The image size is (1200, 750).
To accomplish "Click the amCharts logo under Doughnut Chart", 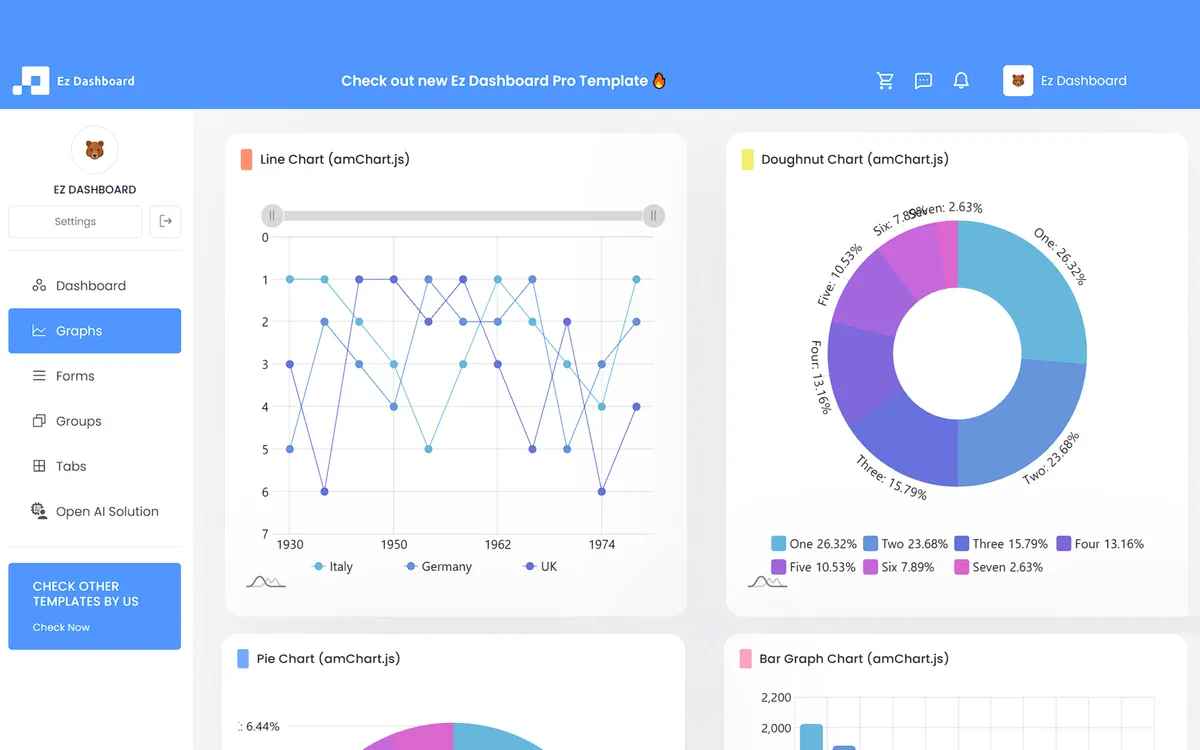I will click(x=766, y=581).
